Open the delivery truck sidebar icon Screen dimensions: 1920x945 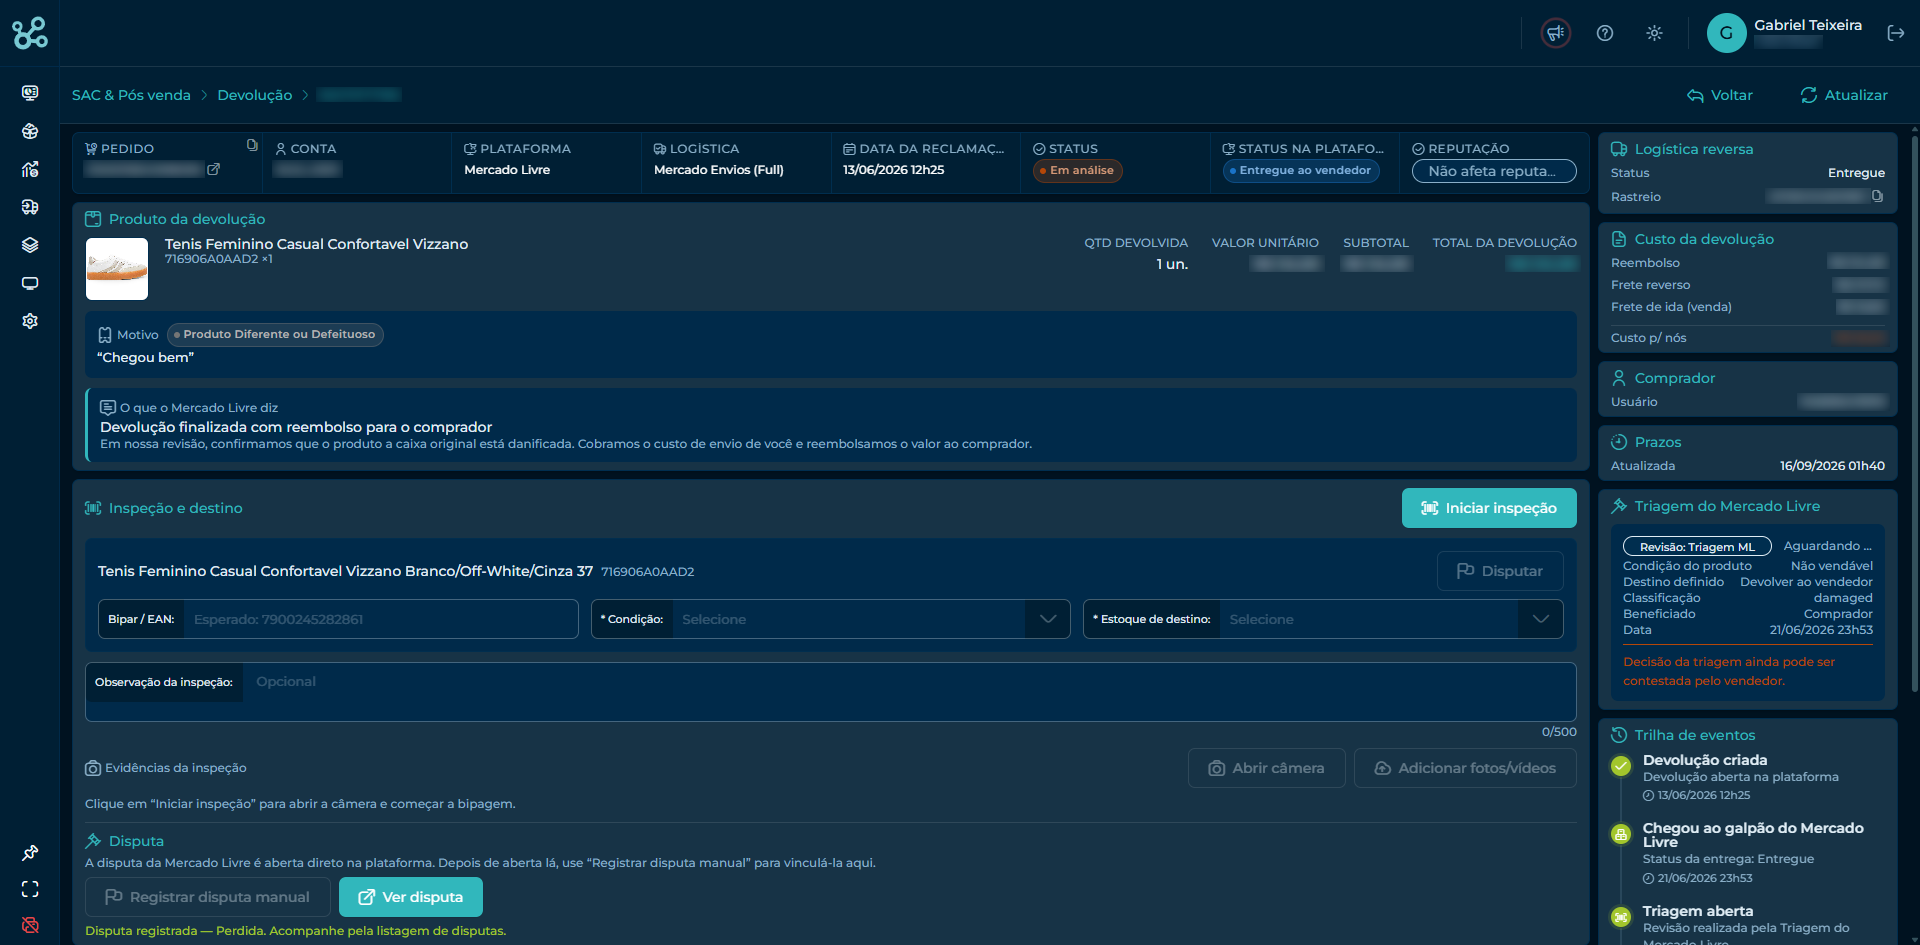(30, 207)
